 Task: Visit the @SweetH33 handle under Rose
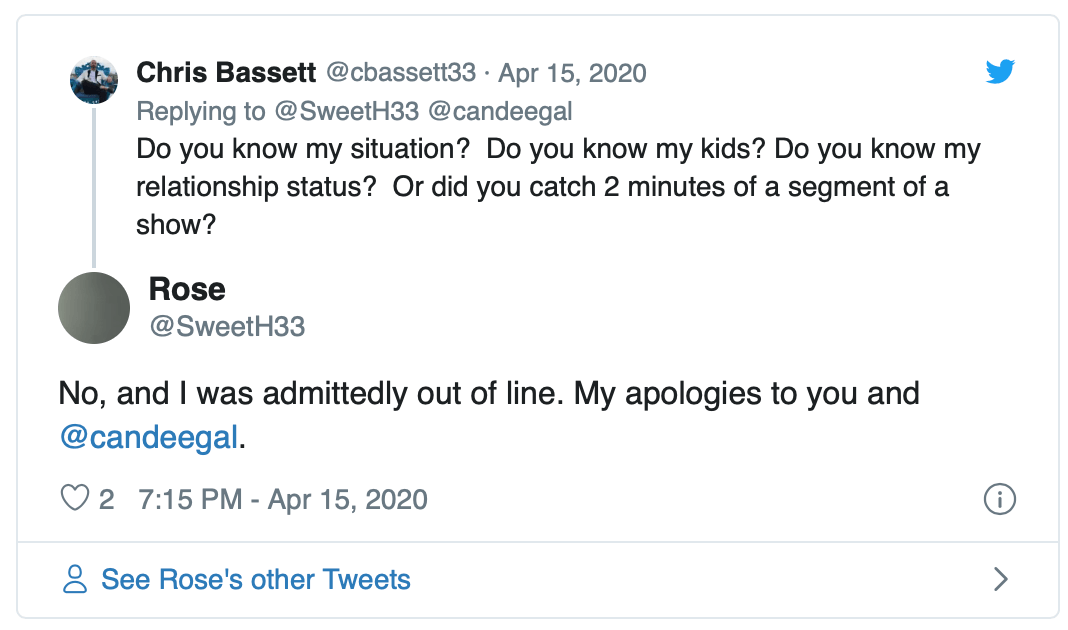click(x=227, y=326)
